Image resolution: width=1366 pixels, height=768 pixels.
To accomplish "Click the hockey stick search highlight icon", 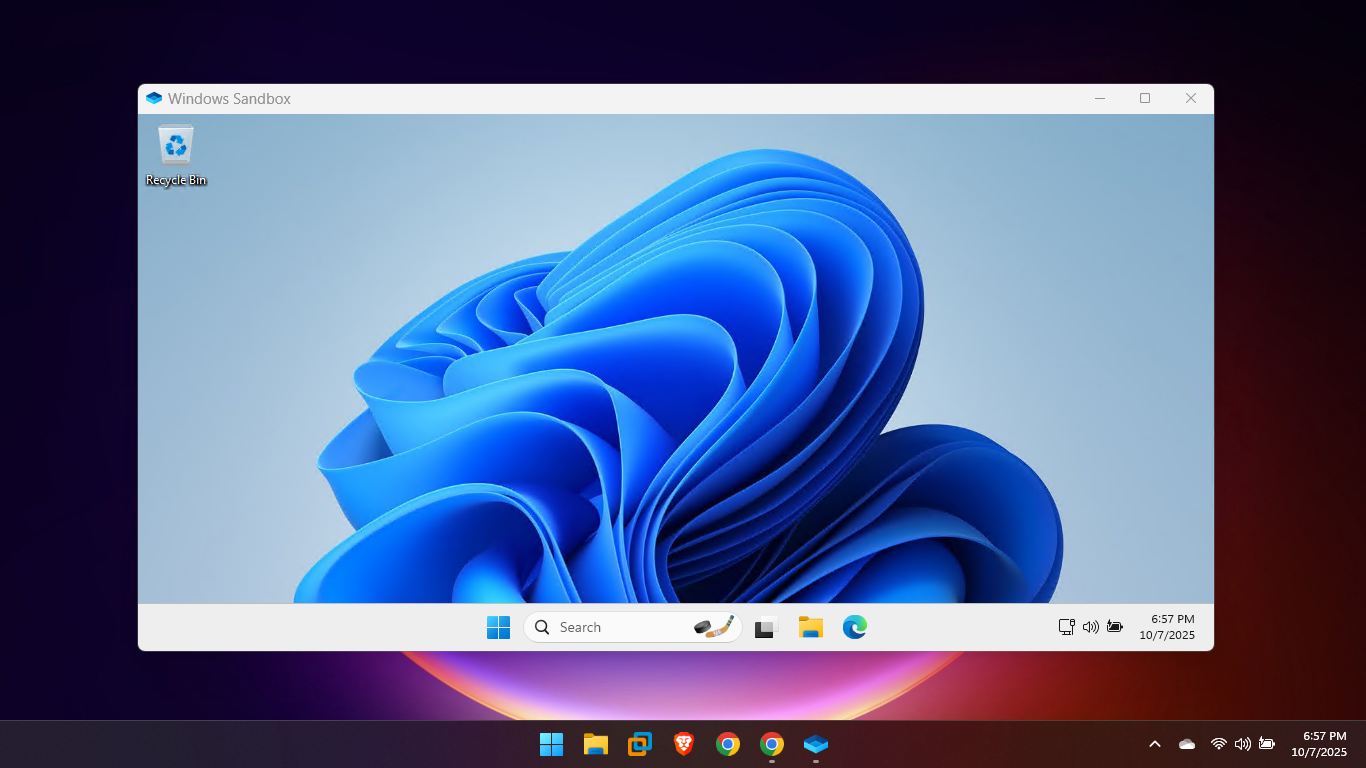I will coord(714,627).
